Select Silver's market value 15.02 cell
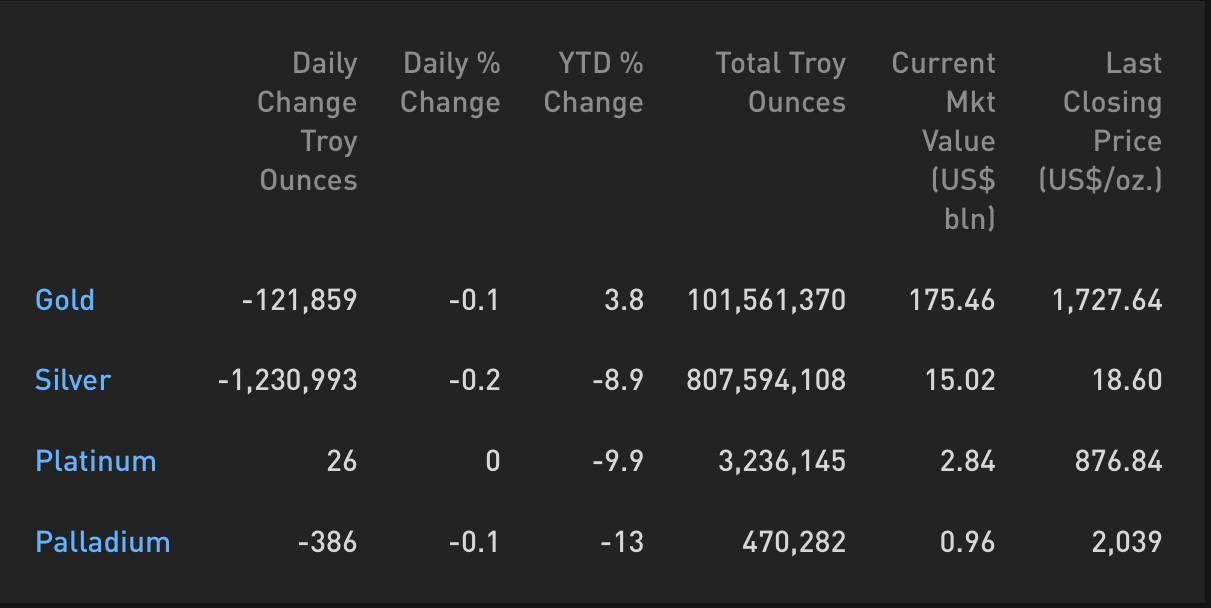Viewport: 1211px width, 608px height. [960, 380]
